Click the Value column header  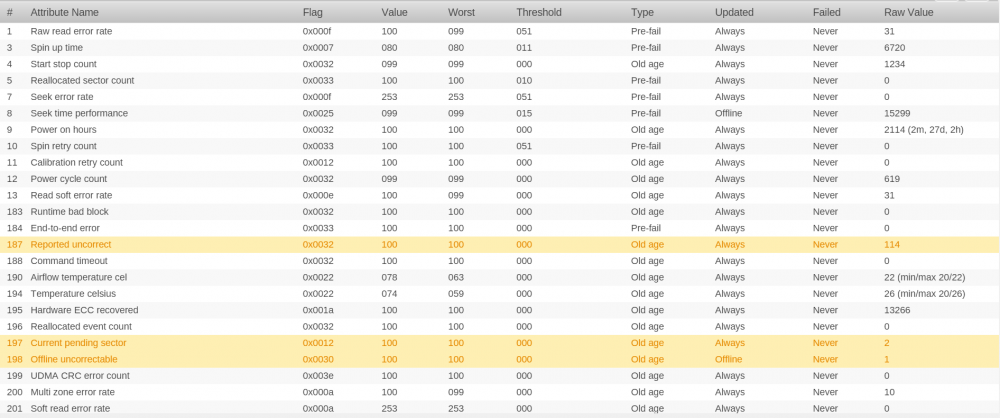[x=394, y=12]
